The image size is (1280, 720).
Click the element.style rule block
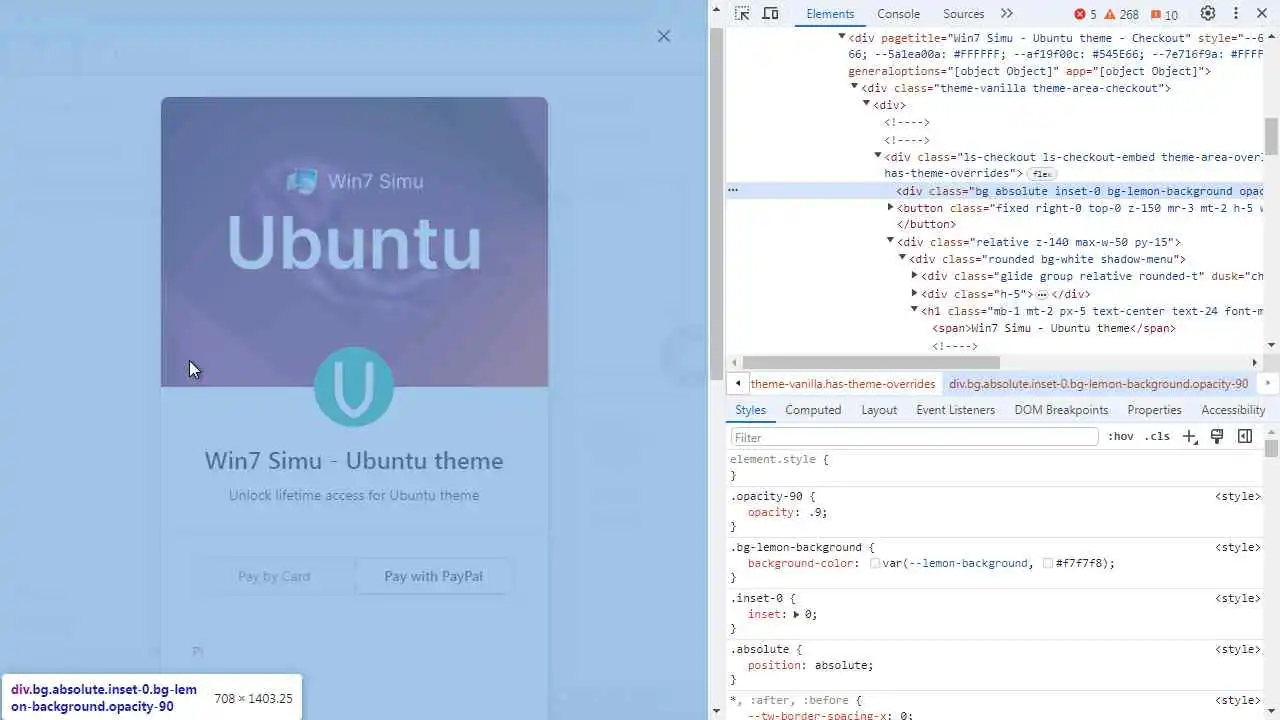tap(994, 468)
